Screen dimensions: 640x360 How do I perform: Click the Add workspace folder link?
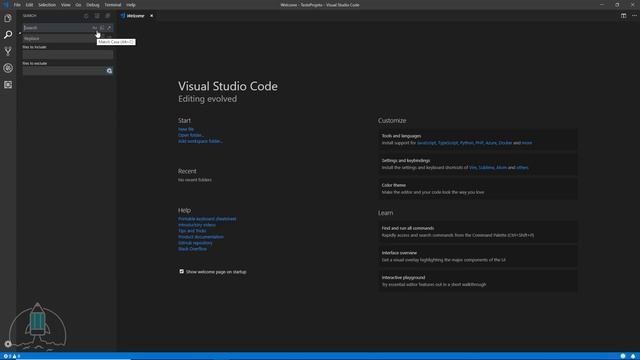tap(200, 141)
